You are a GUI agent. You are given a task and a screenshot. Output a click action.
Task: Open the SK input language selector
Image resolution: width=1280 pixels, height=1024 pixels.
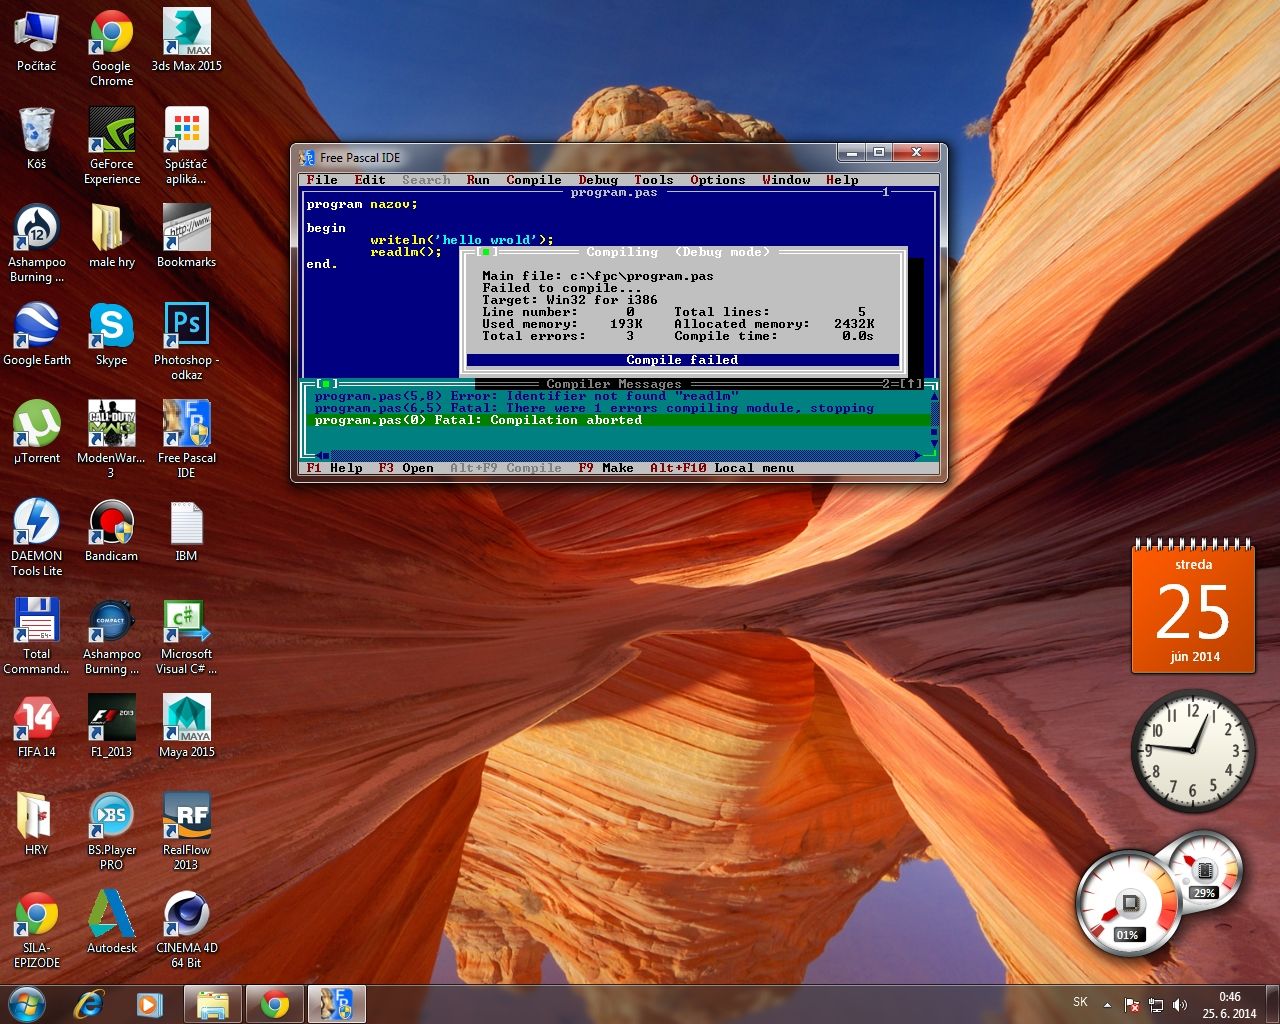pyautogui.click(x=1080, y=1002)
